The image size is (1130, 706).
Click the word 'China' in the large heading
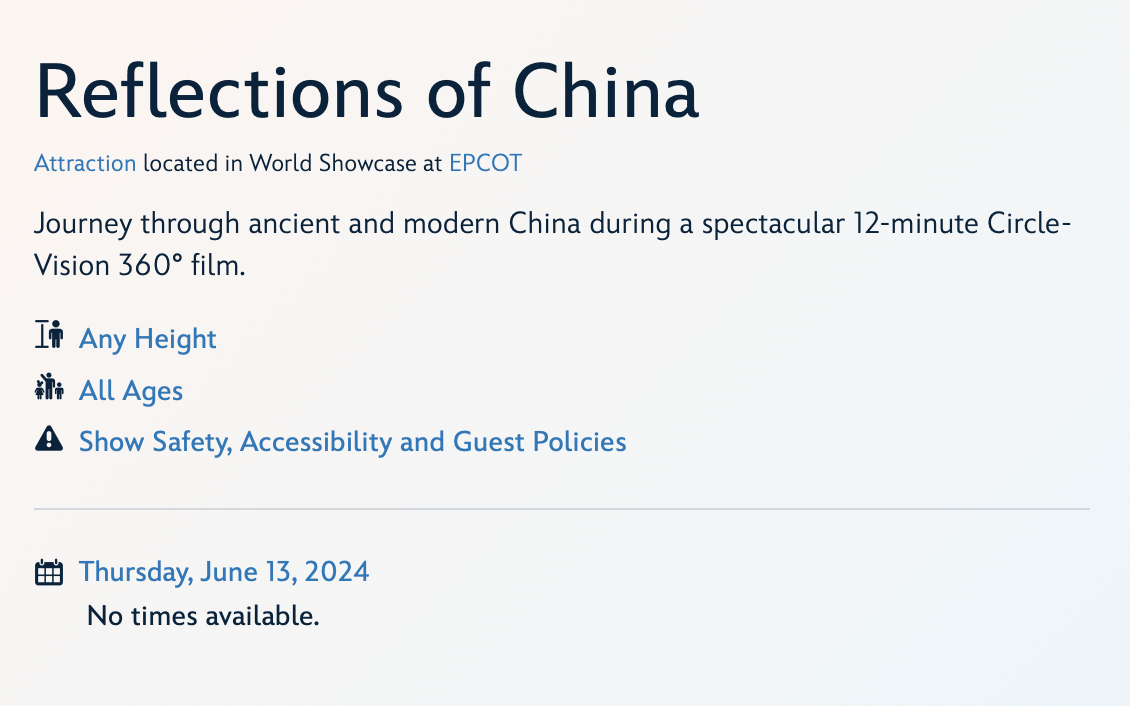pos(605,92)
